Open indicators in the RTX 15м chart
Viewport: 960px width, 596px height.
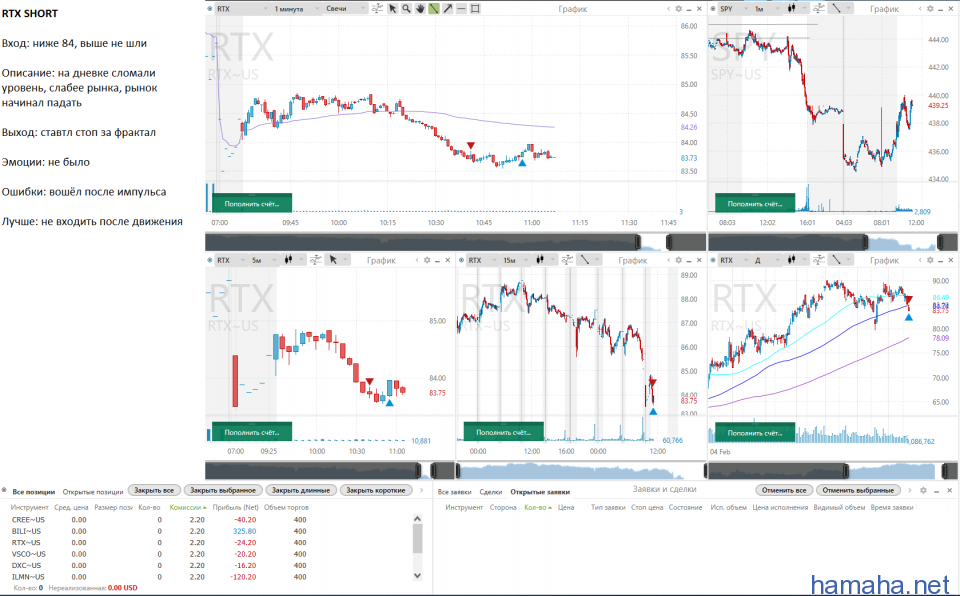pos(567,260)
